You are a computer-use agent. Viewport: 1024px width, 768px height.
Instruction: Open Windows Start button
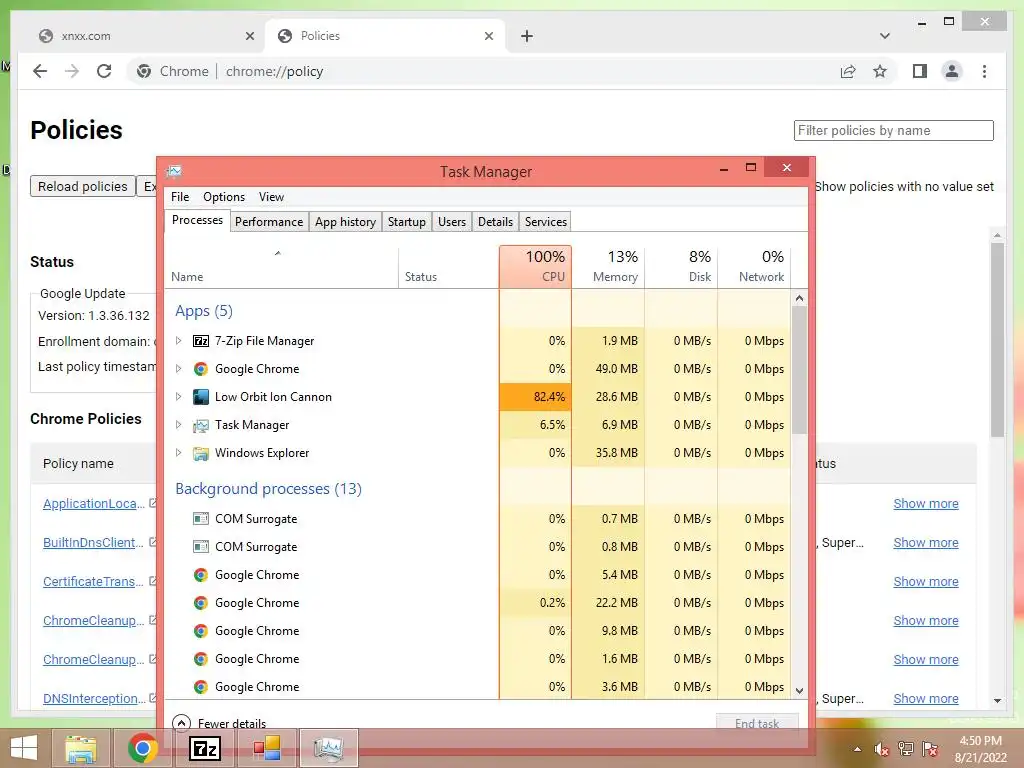(24, 748)
